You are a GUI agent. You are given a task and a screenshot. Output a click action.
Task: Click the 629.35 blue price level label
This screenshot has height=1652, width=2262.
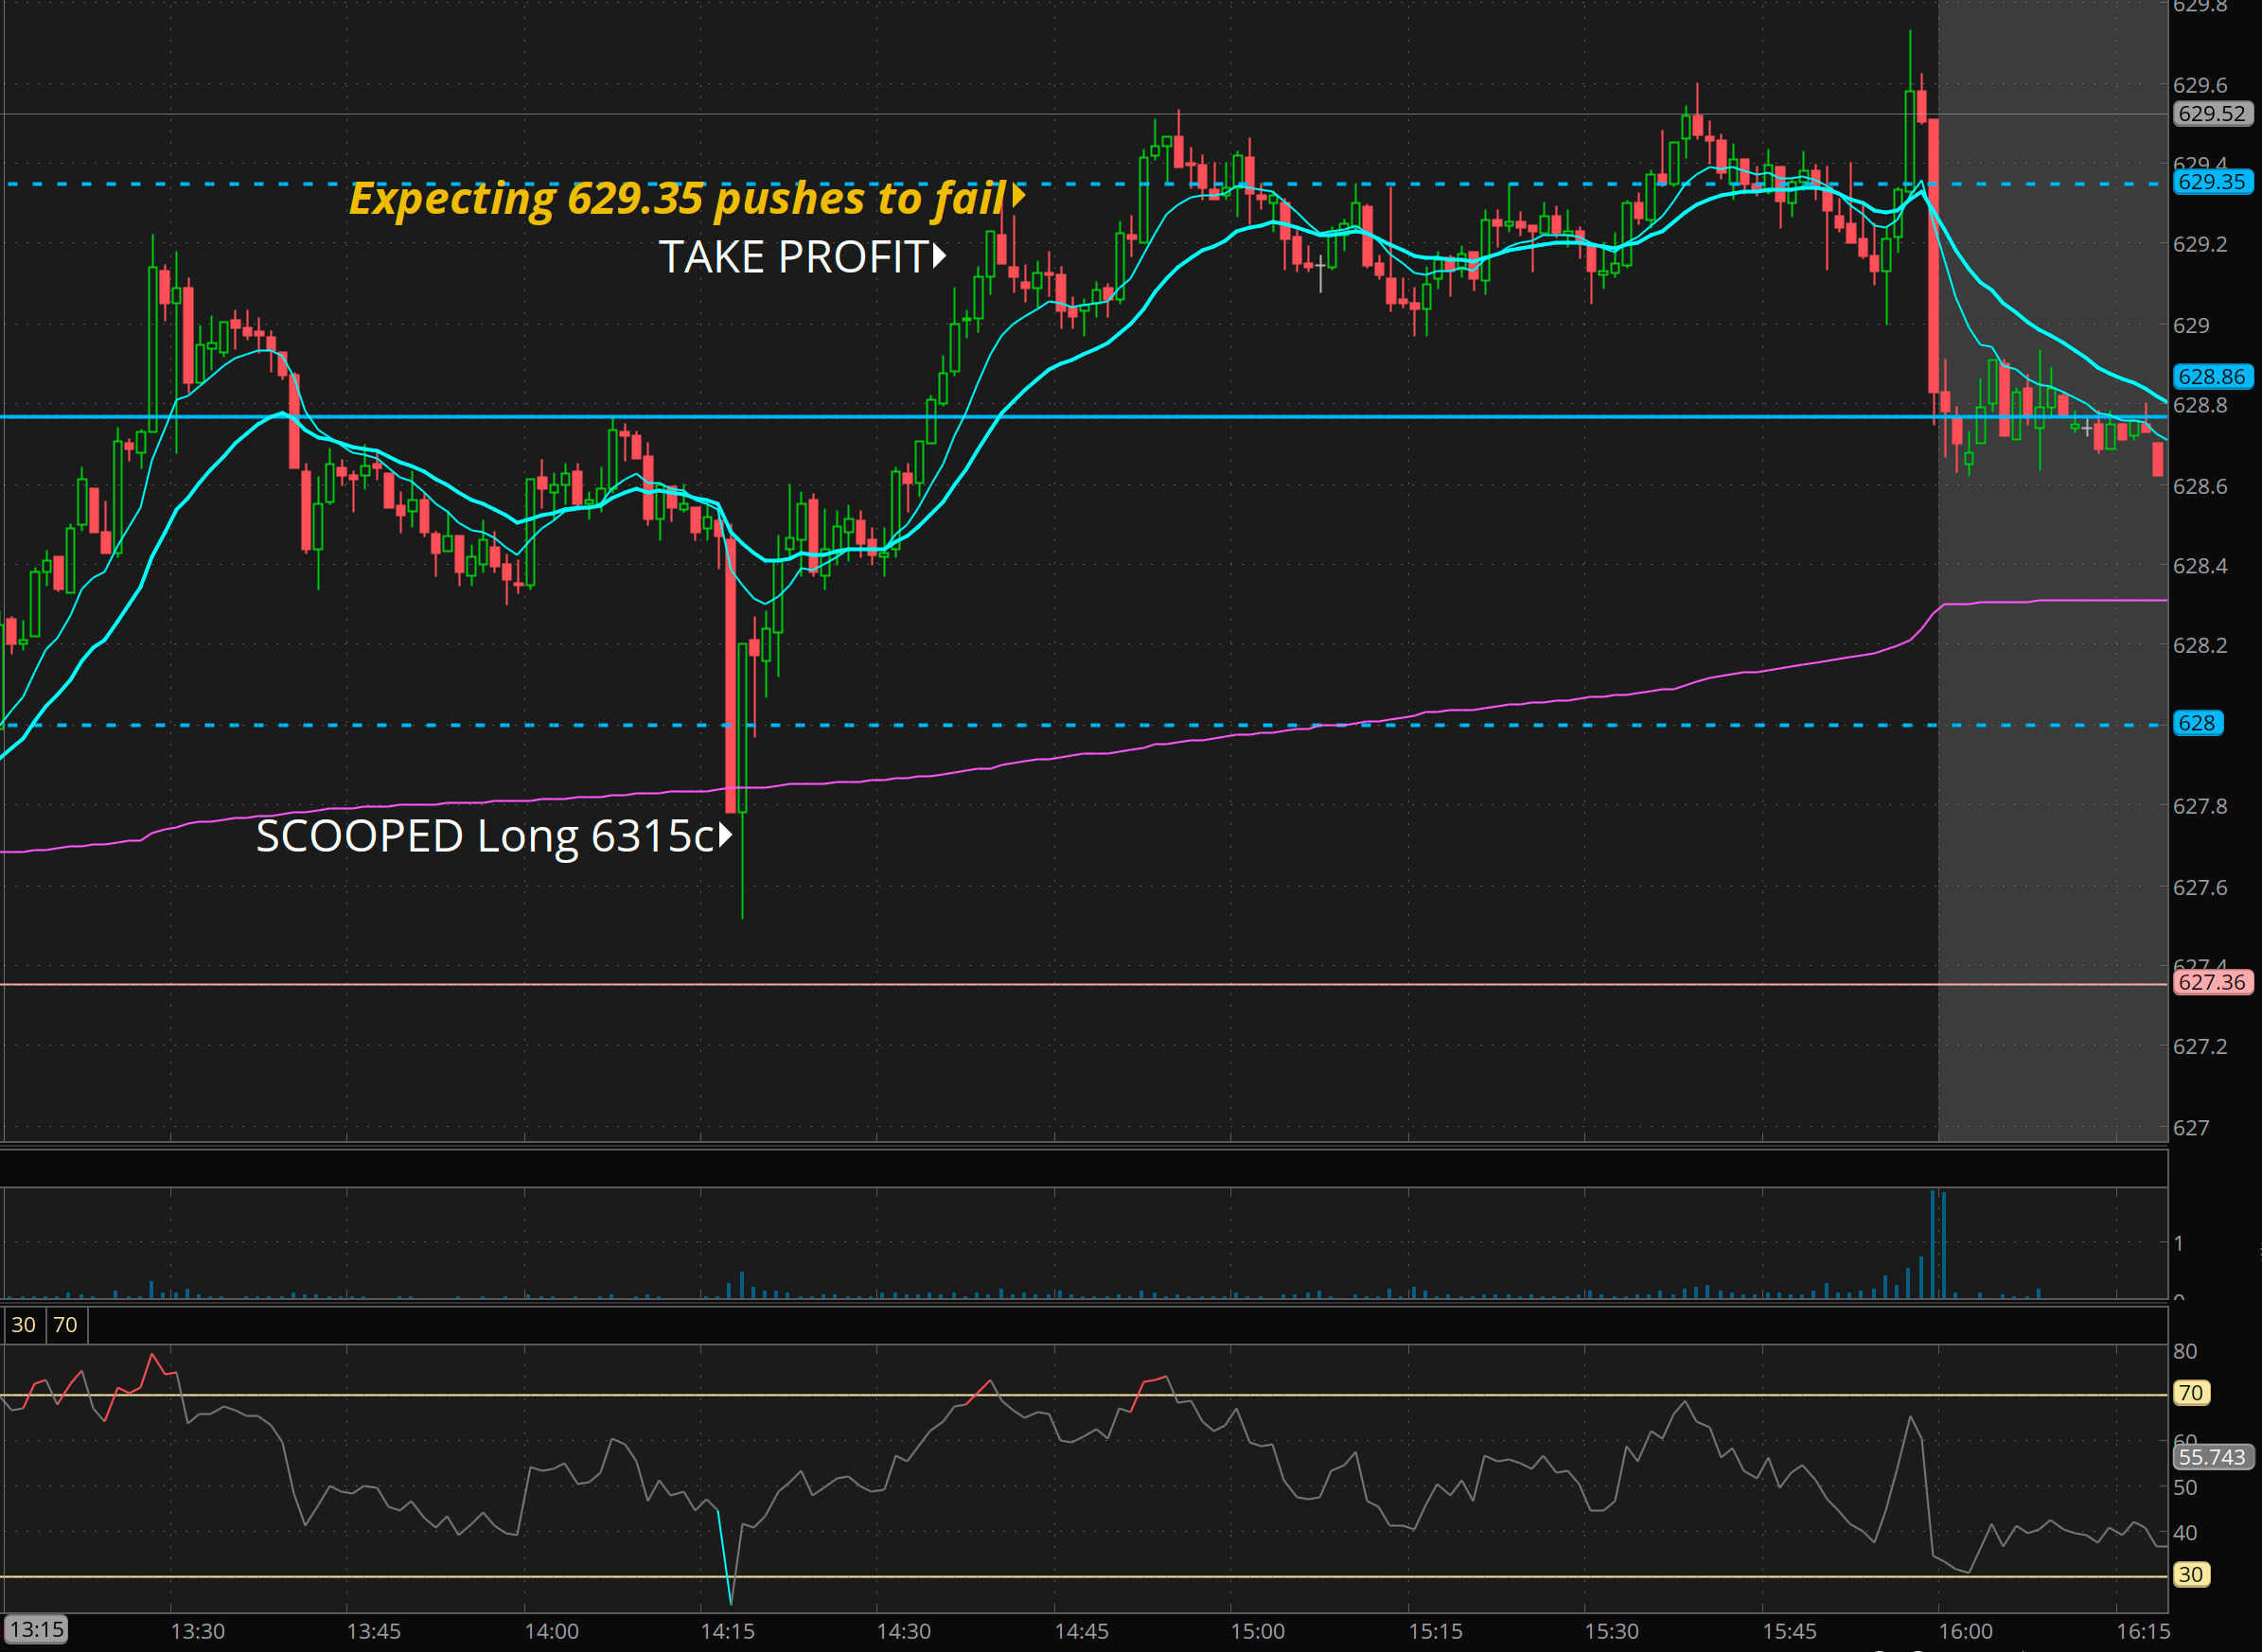click(2211, 182)
